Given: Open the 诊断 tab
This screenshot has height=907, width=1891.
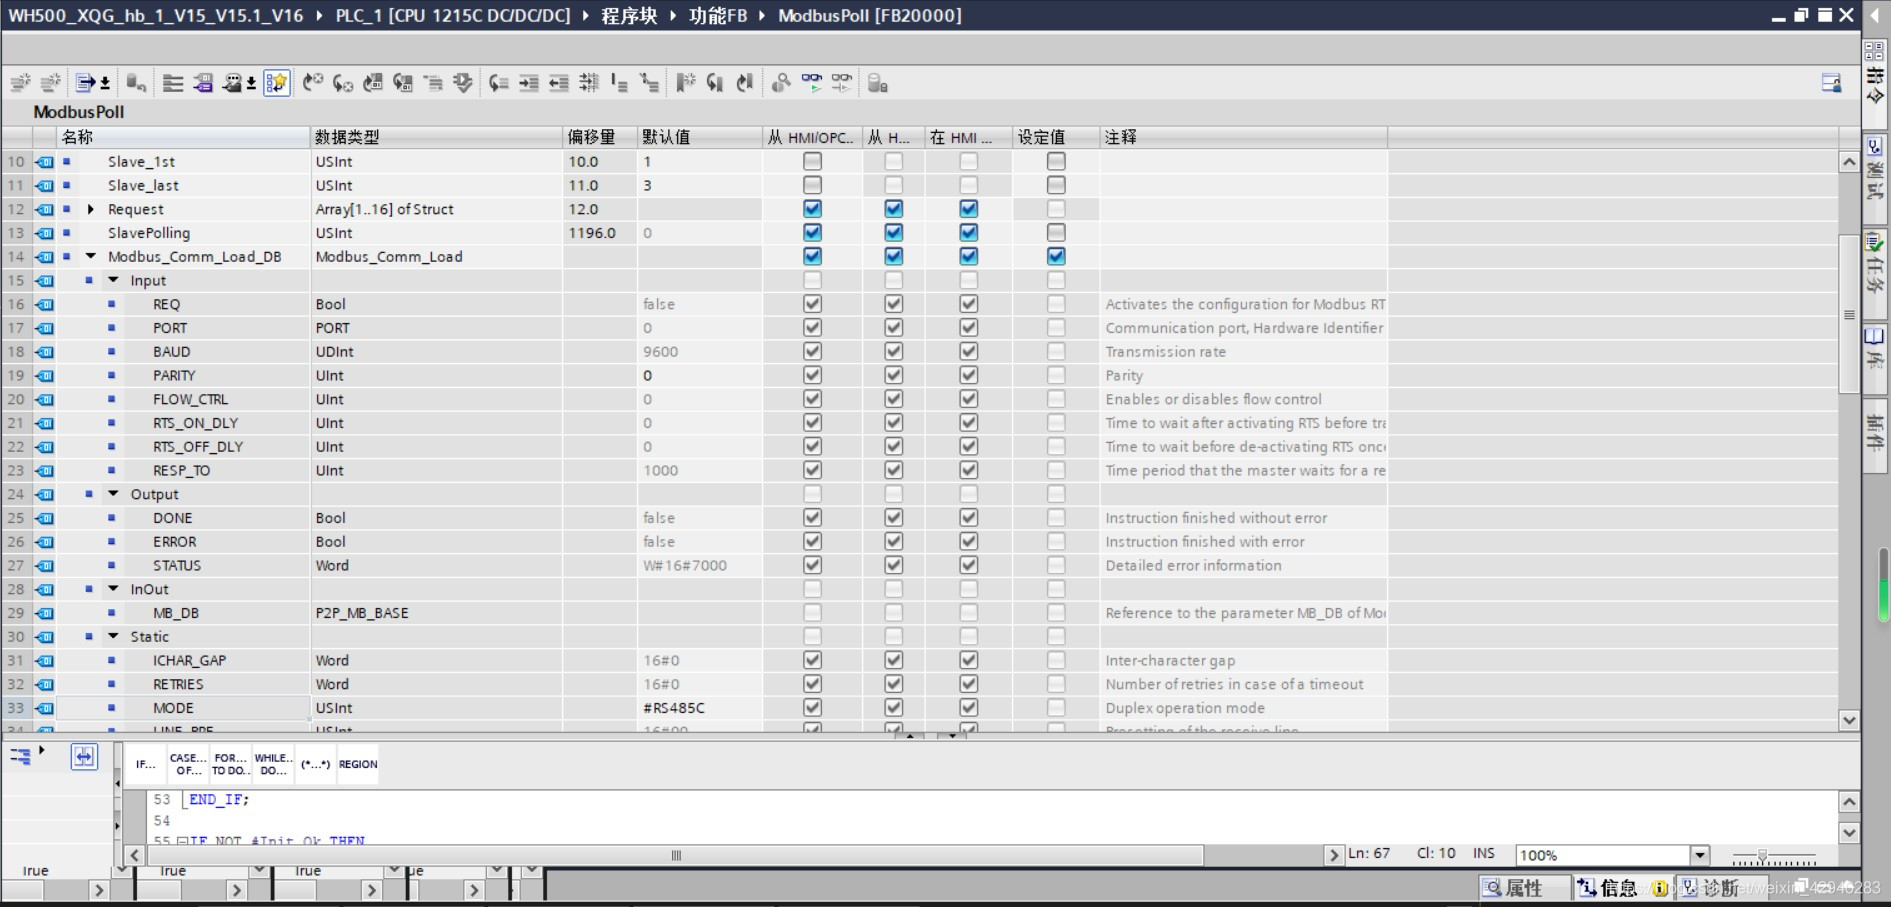Looking at the screenshot, I should (1720, 888).
